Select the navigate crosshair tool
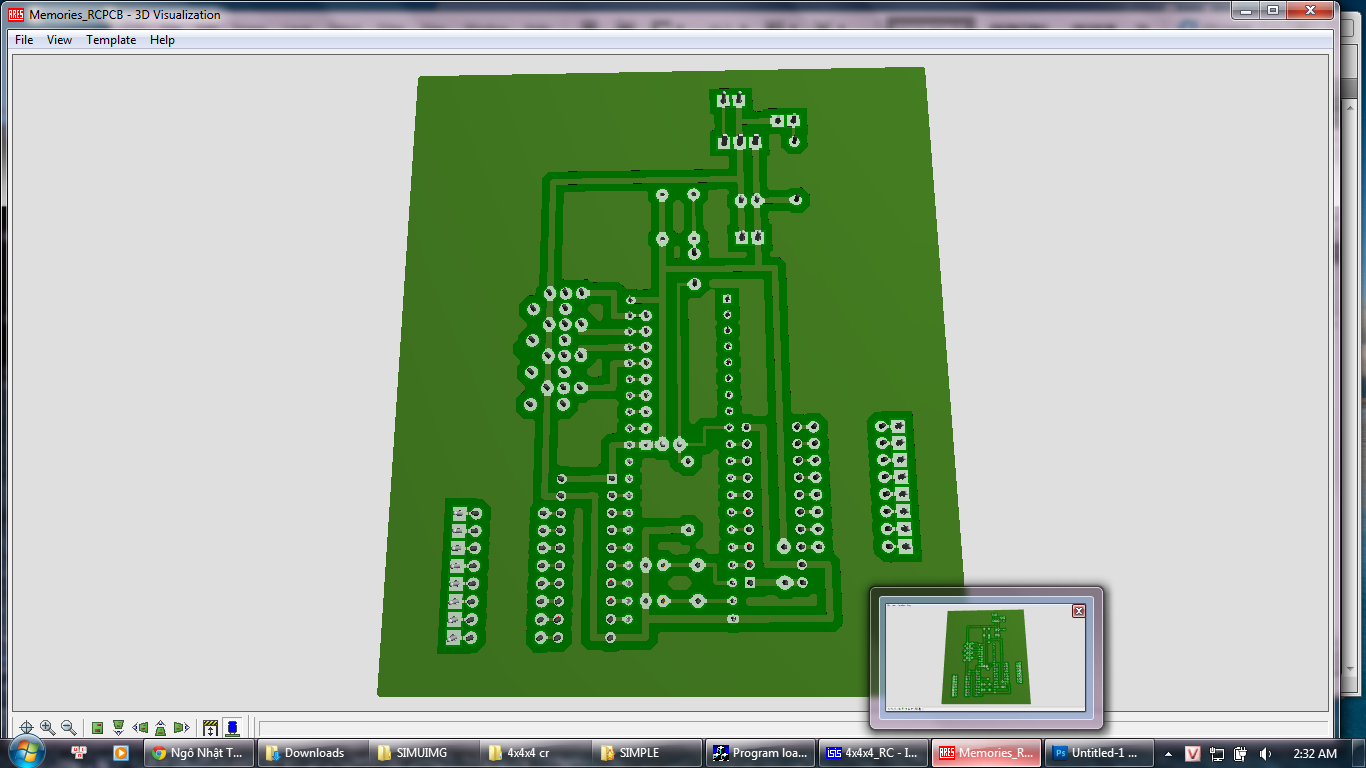The image size is (1366, 768). 27,728
